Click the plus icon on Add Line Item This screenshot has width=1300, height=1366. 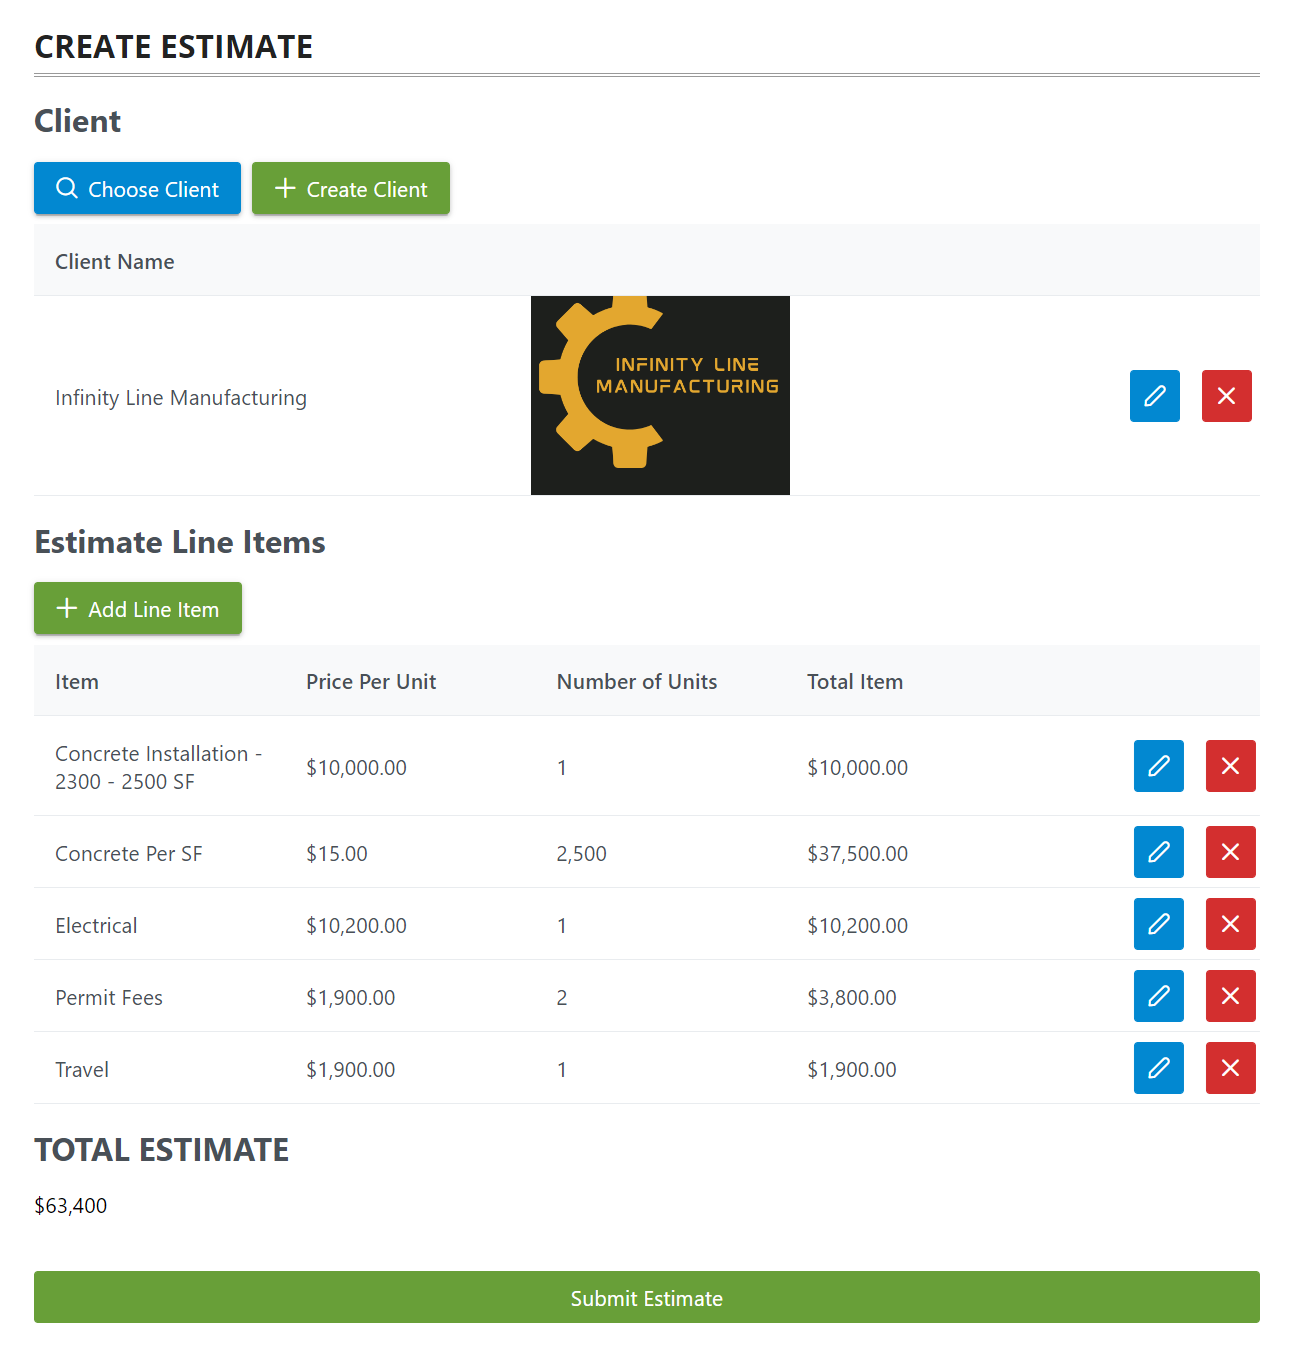tap(66, 608)
